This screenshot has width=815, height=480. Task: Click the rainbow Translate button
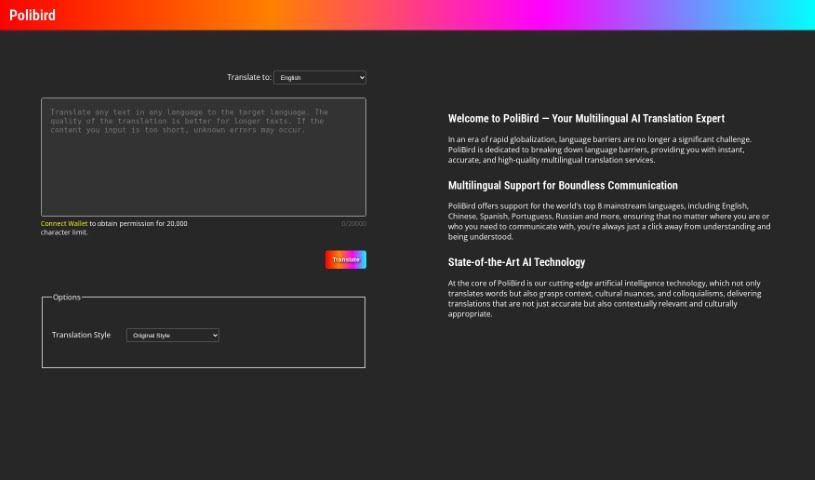pos(346,260)
